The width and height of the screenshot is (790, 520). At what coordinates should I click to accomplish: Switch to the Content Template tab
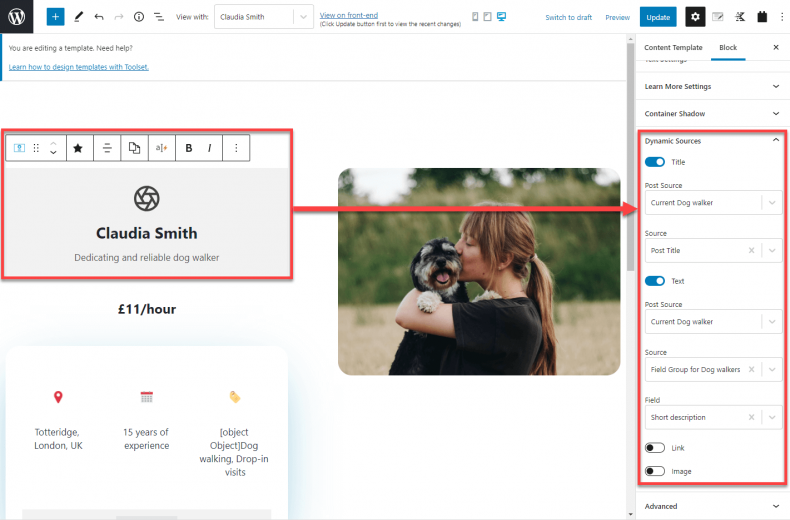(673, 47)
